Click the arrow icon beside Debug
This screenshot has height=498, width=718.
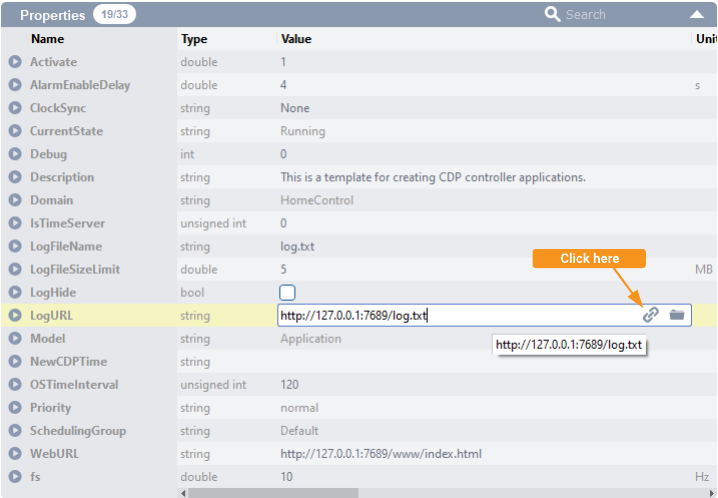coord(15,154)
